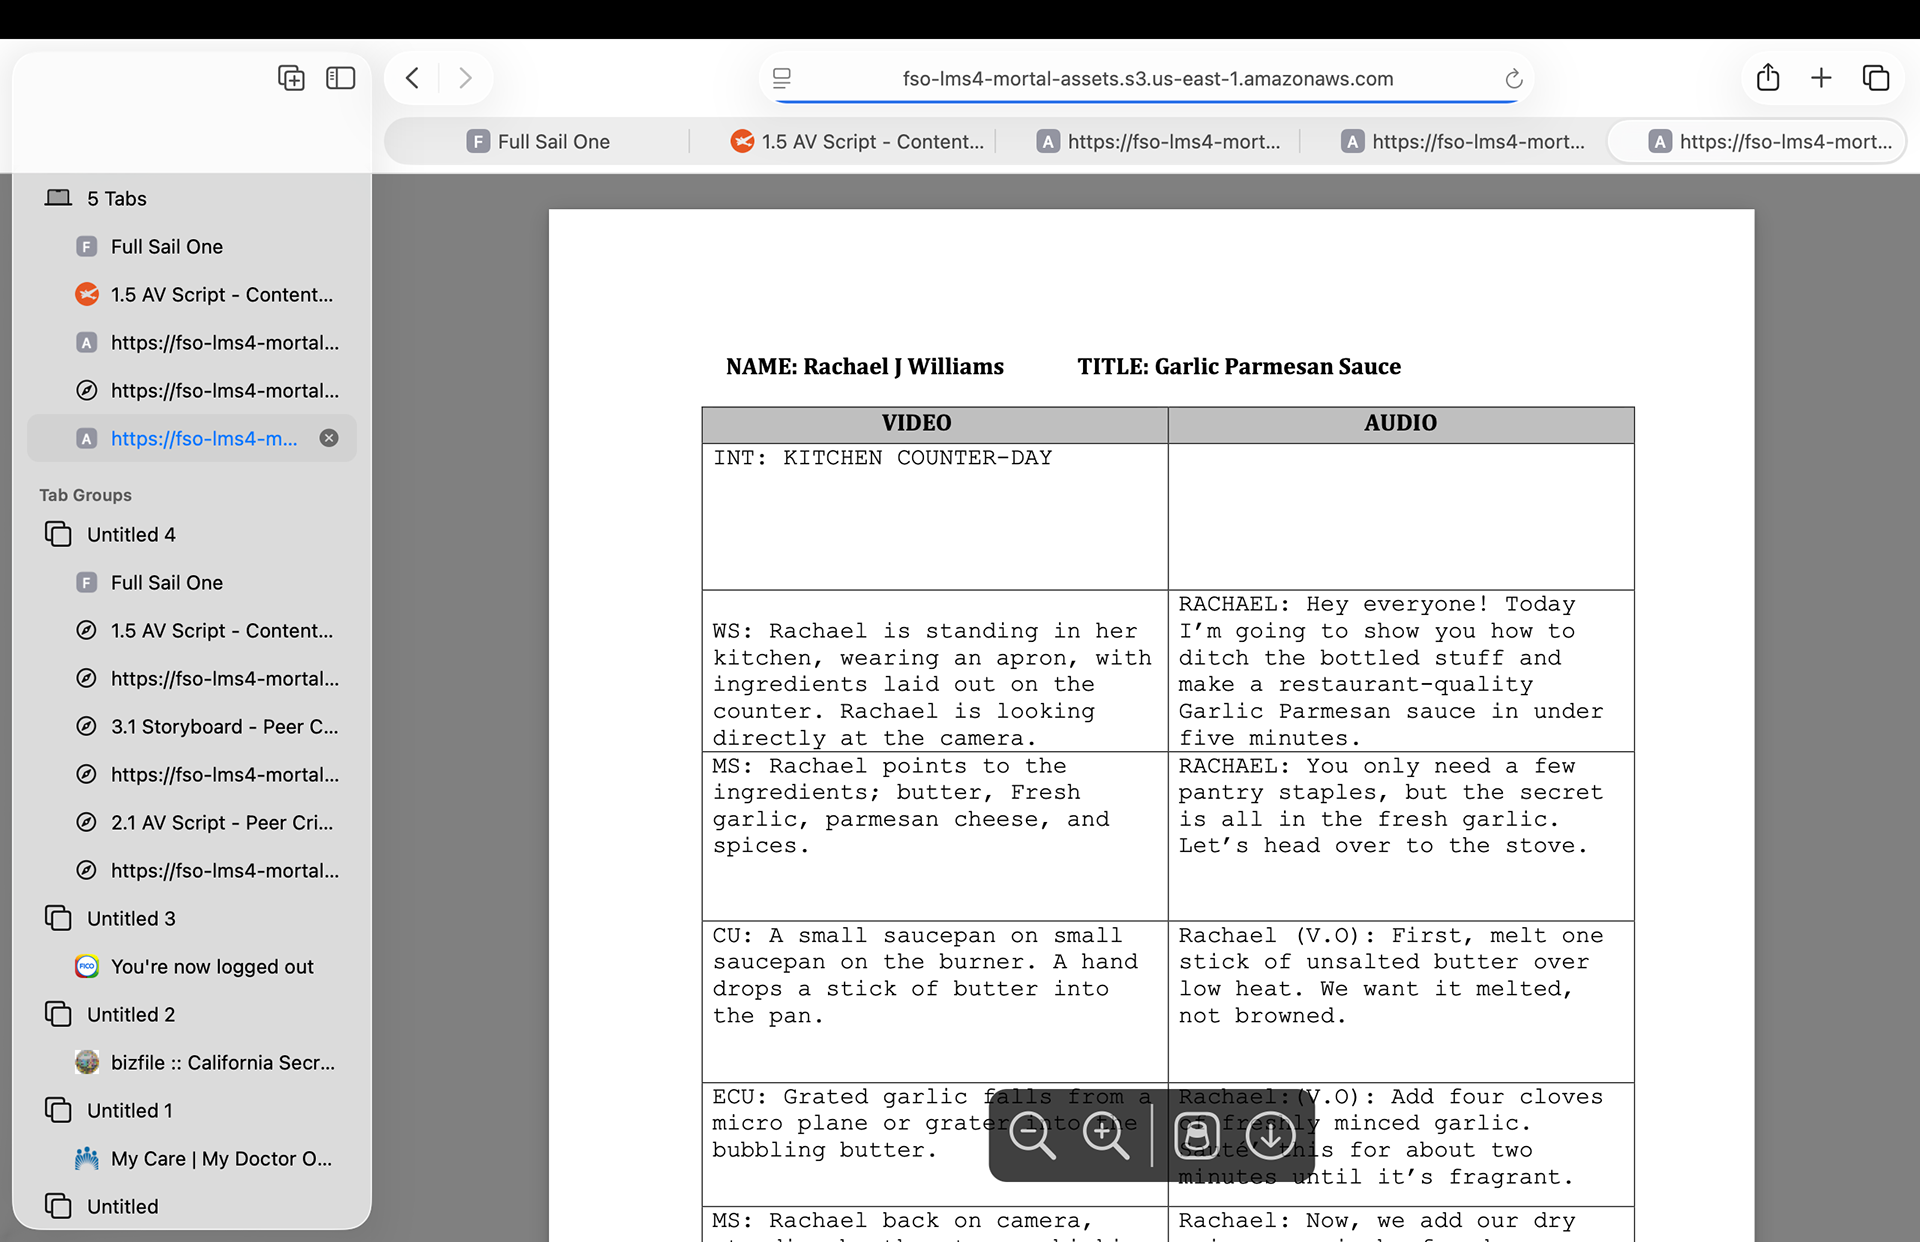Screen dimensions: 1920x1242
Task: Switch to the Full Sail One tab
Action: [540, 142]
